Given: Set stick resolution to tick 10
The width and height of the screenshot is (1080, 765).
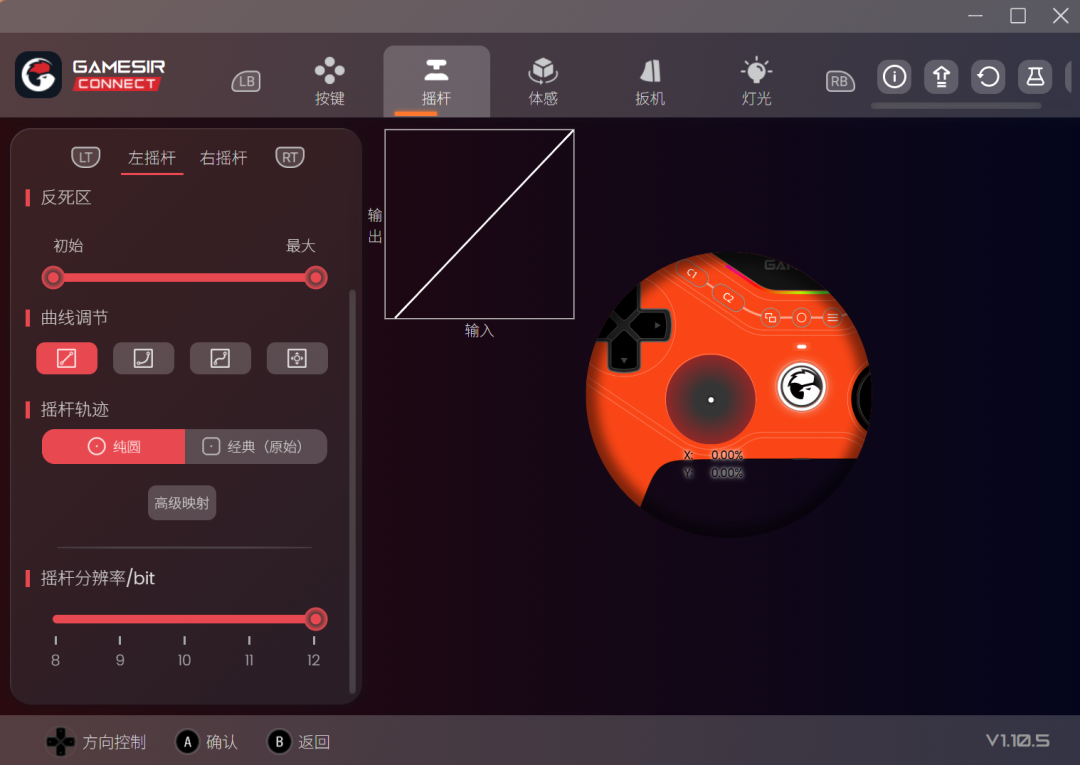Looking at the screenshot, I should 184,652.
